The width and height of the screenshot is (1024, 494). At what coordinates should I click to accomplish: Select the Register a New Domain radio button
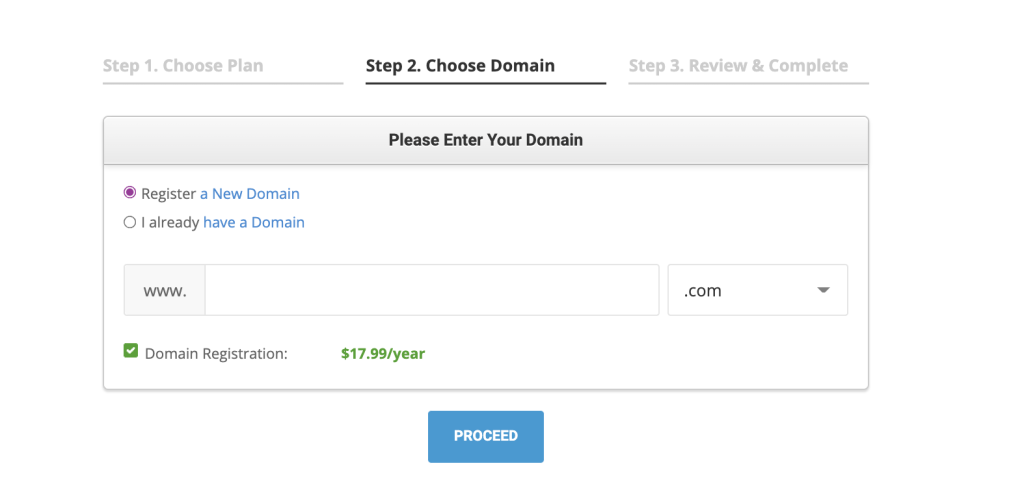coord(130,193)
